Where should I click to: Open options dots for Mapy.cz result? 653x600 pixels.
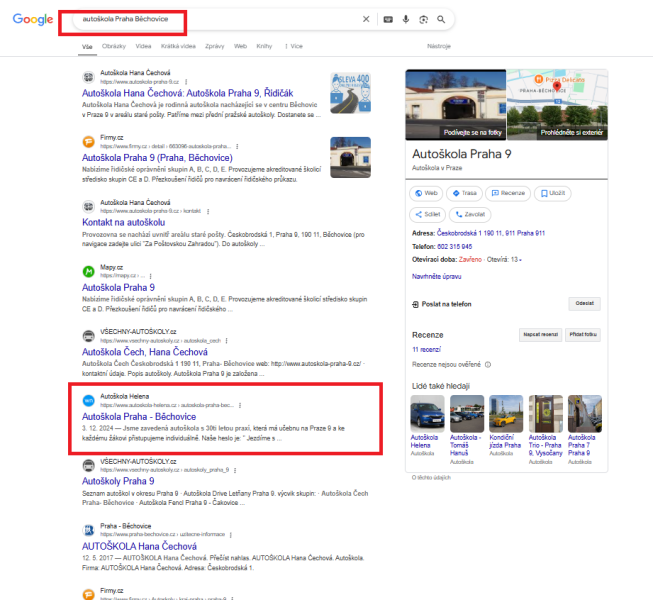point(150,276)
